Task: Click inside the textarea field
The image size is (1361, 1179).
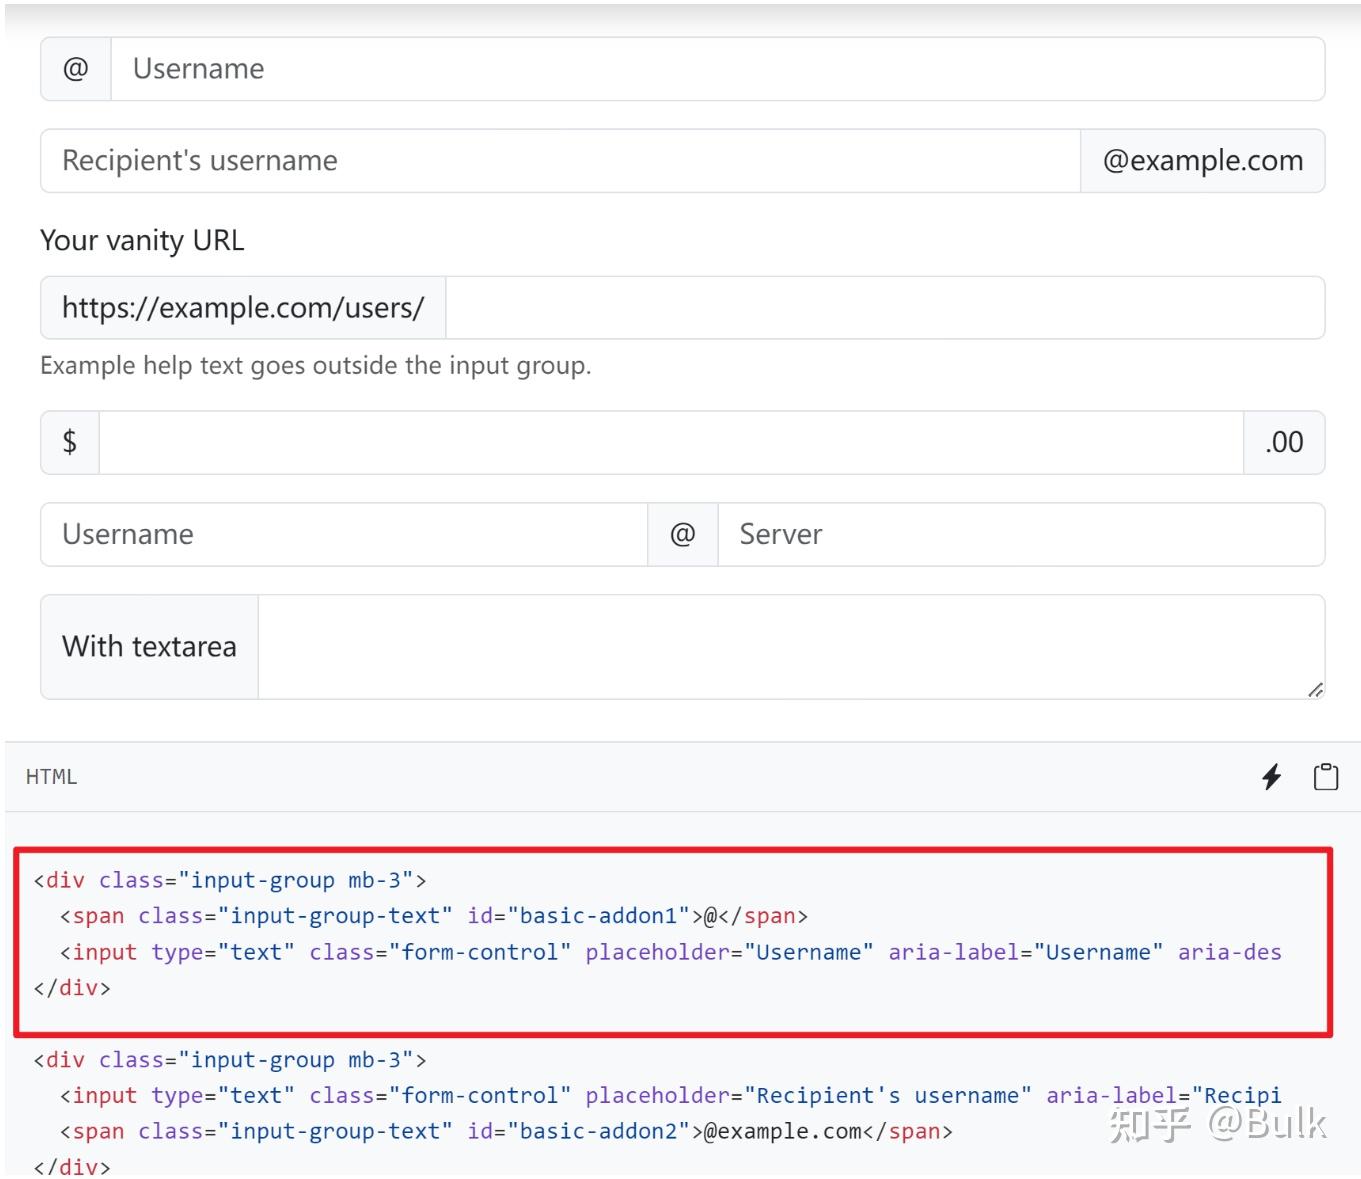Action: click(790, 647)
